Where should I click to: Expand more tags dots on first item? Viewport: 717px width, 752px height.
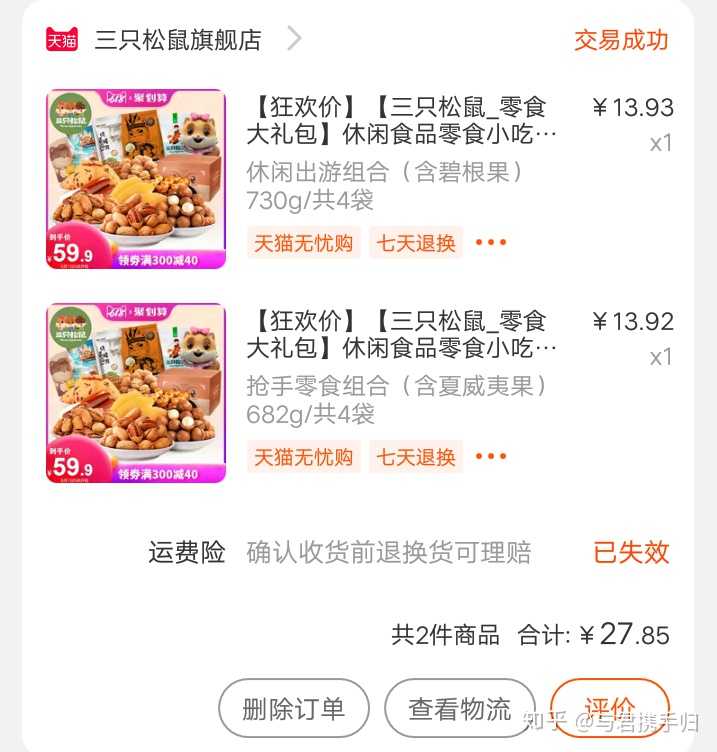[x=491, y=242]
